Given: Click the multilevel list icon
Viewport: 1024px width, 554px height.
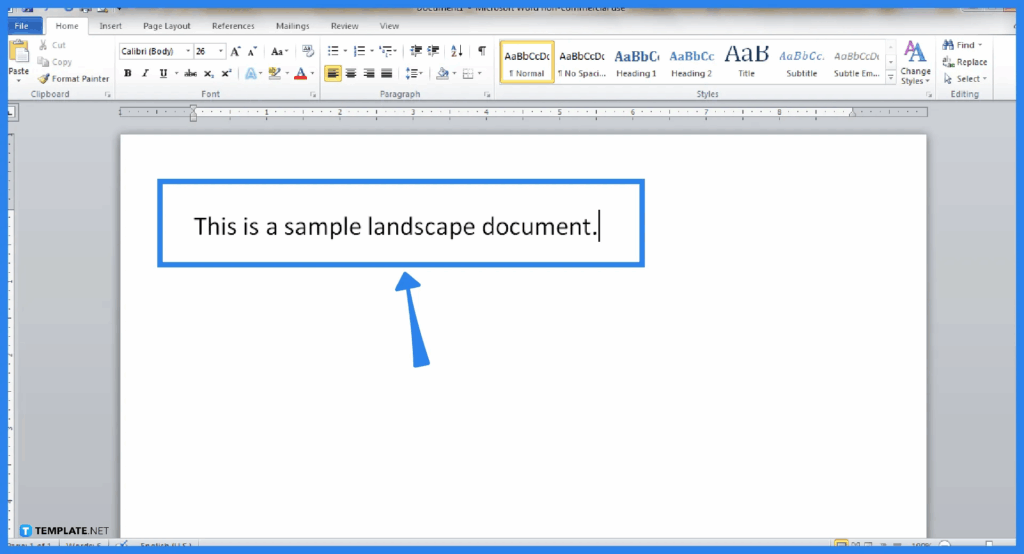Looking at the screenshot, I should pos(386,51).
